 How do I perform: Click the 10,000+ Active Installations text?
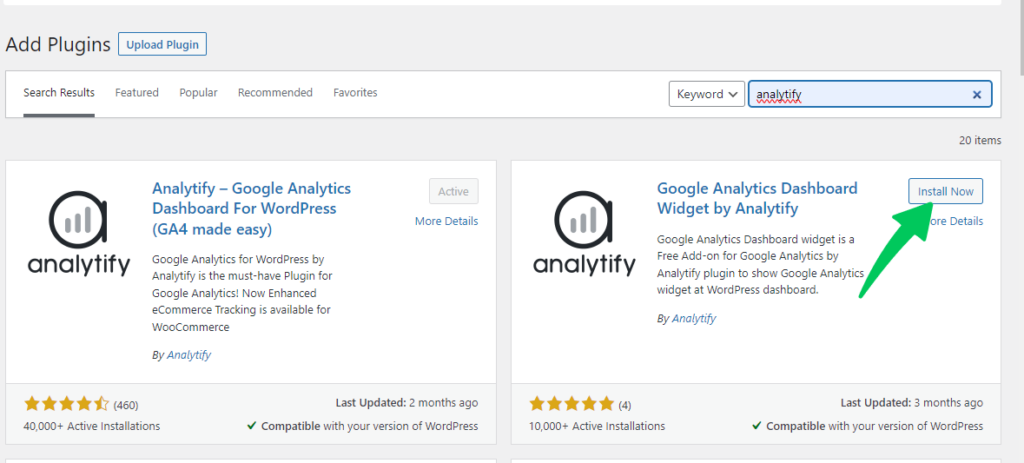click(597, 426)
